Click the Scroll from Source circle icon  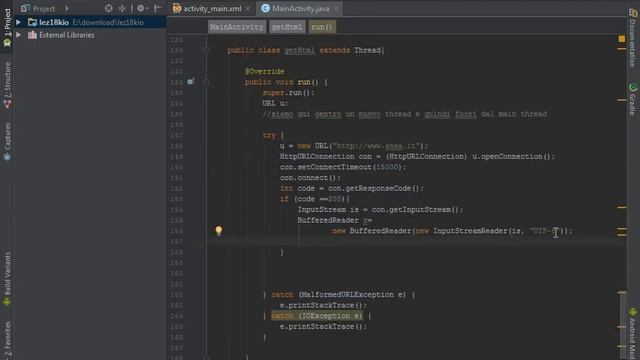point(109,8)
